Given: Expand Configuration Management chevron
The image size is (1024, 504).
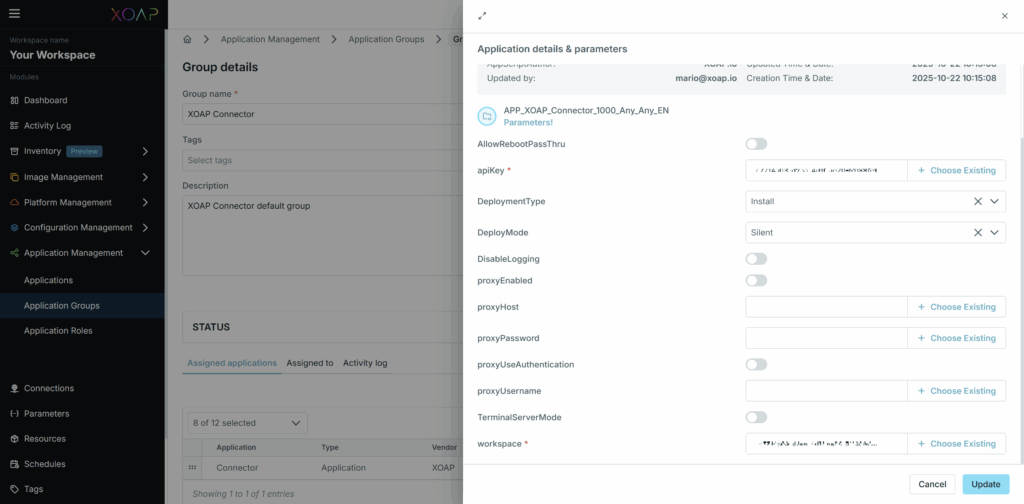Looking at the screenshot, I should point(145,228).
